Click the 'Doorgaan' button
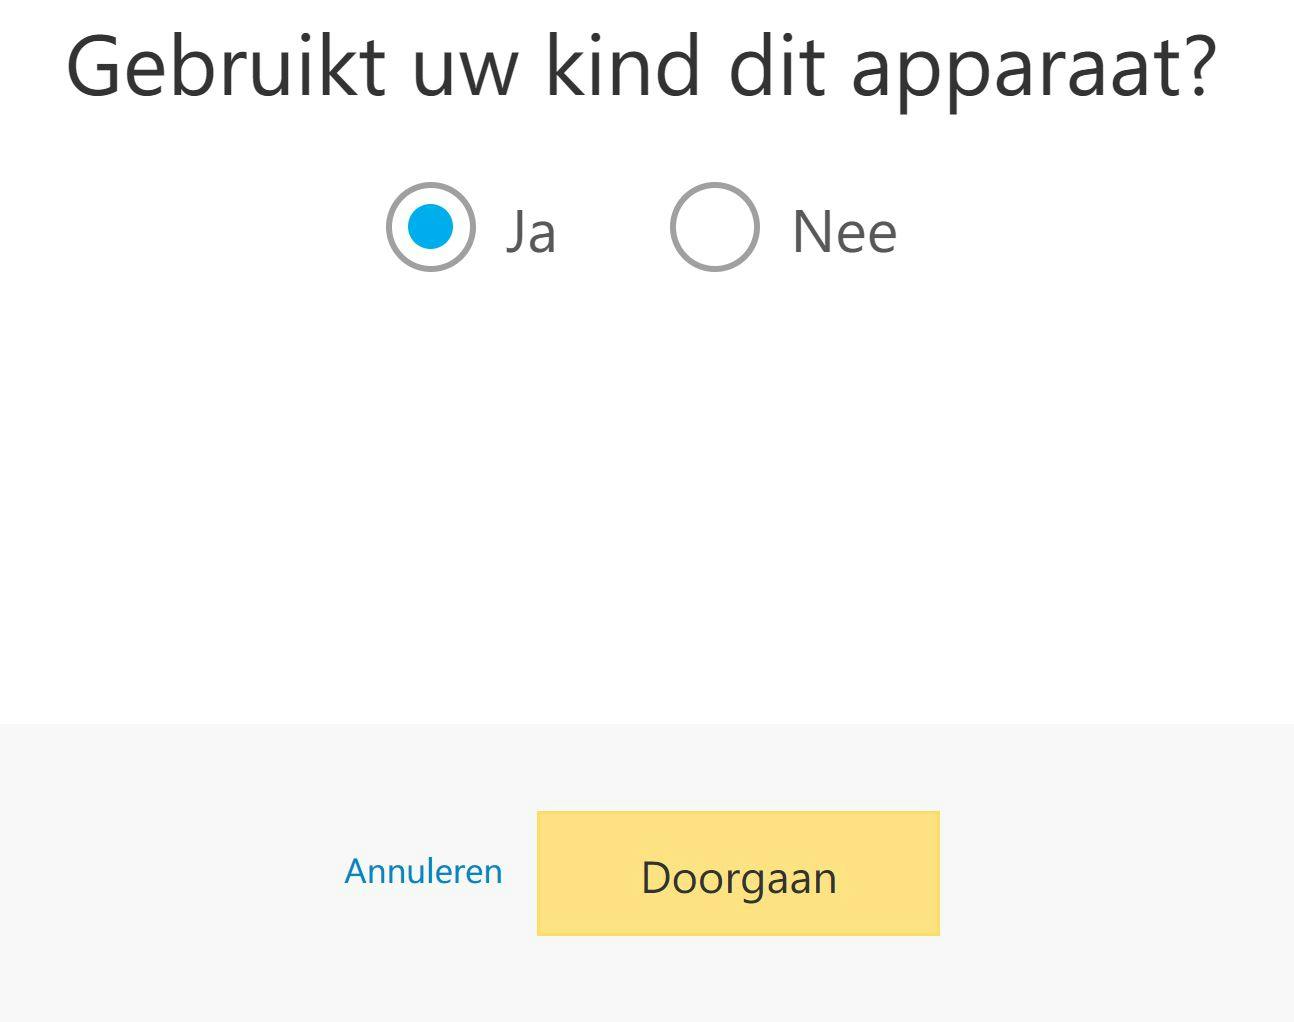 (x=738, y=874)
